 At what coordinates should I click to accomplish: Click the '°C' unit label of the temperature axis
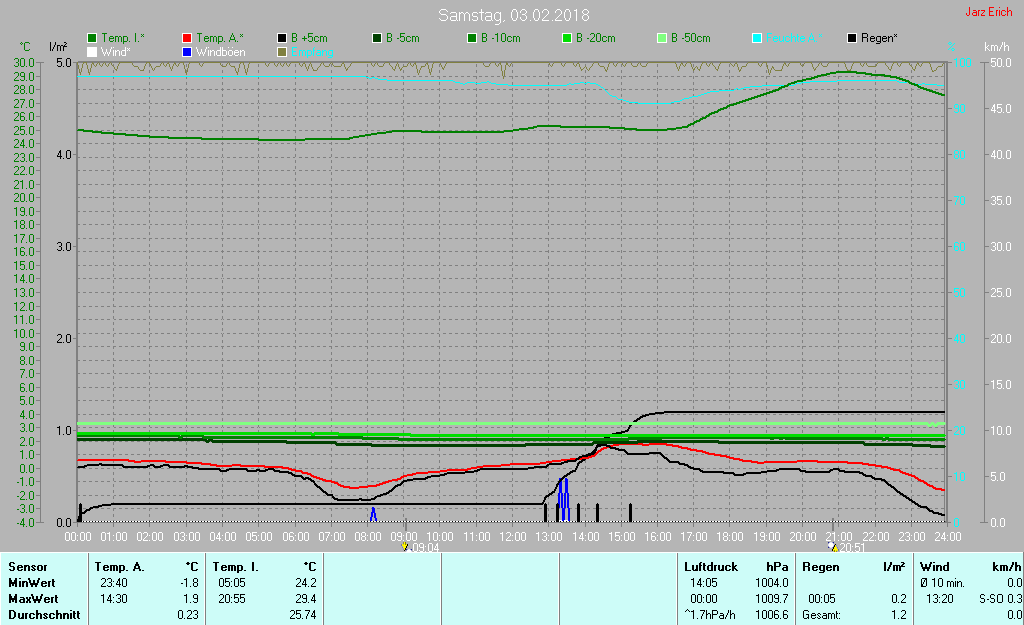point(24,47)
